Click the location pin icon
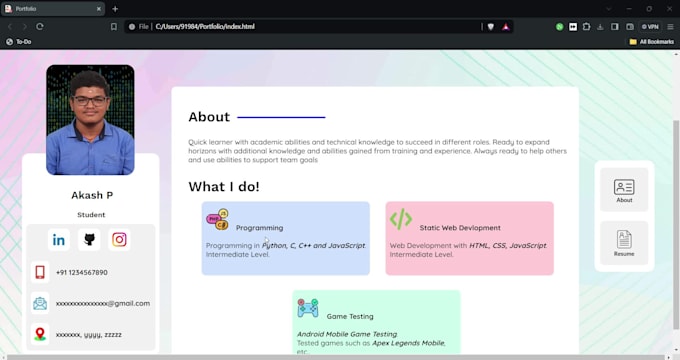 pos(40,334)
